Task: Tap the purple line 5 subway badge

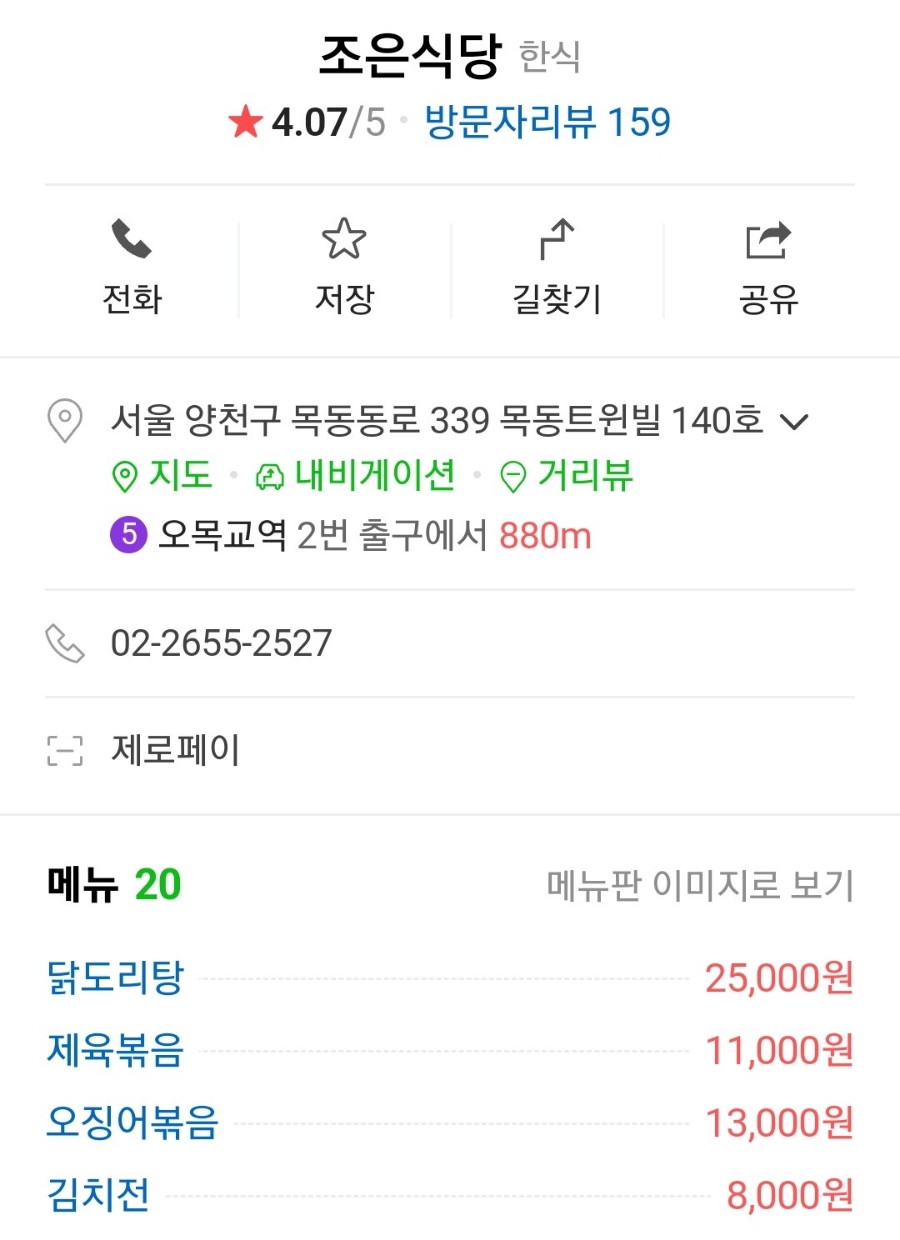Action: pos(129,536)
